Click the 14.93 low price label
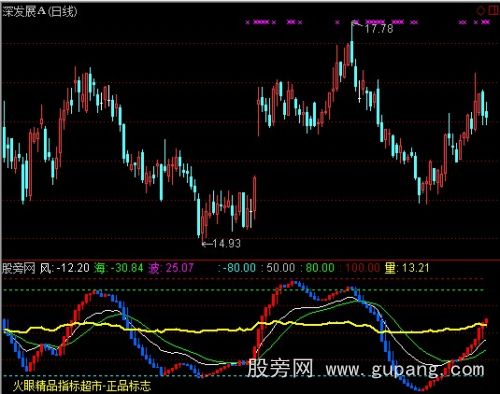 tap(226, 243)
